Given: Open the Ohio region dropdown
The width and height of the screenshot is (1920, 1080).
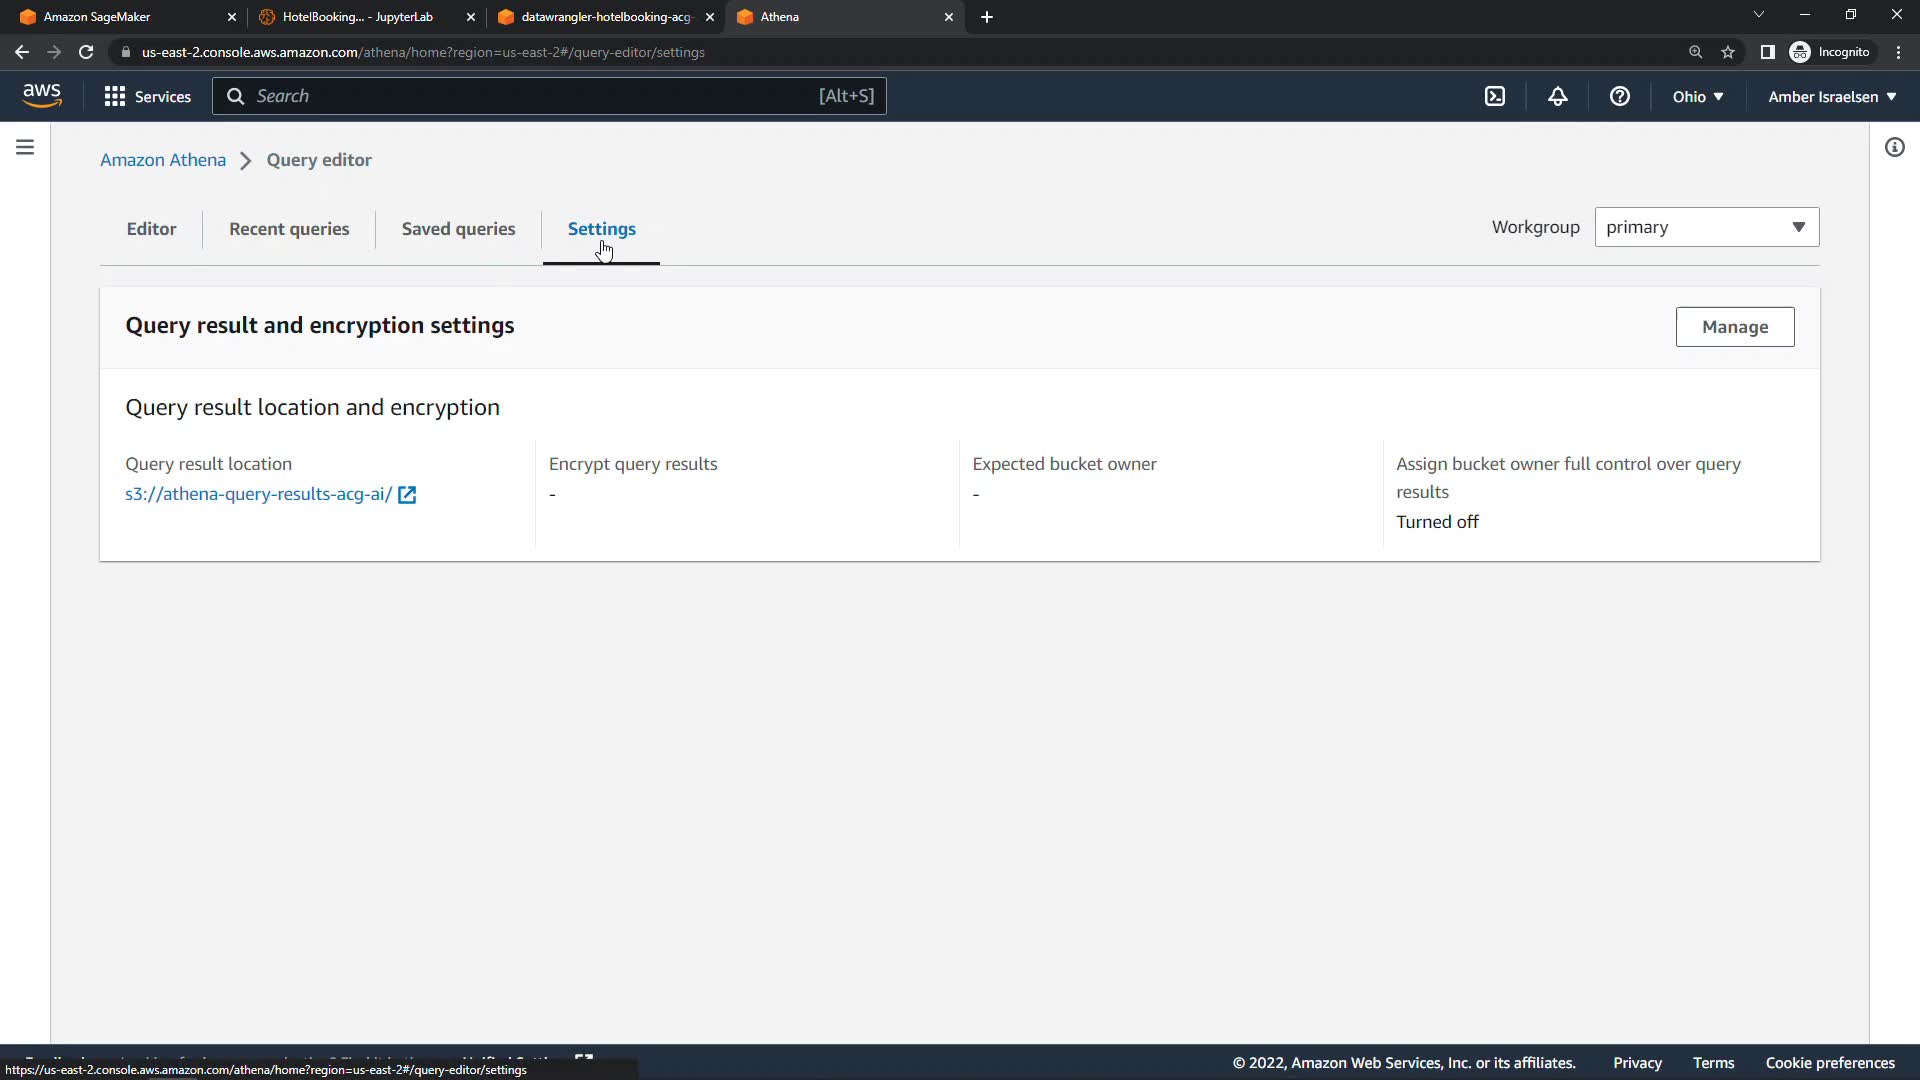Looking at the screenshot, I should pos(1697,97).
